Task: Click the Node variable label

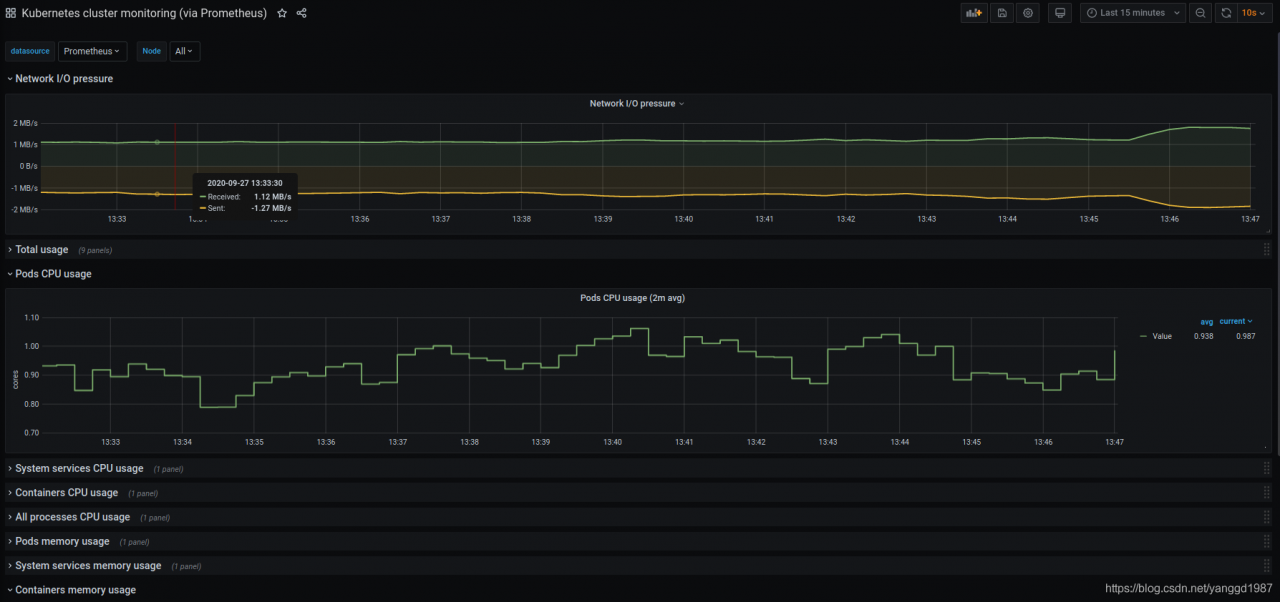Action: 151,51
